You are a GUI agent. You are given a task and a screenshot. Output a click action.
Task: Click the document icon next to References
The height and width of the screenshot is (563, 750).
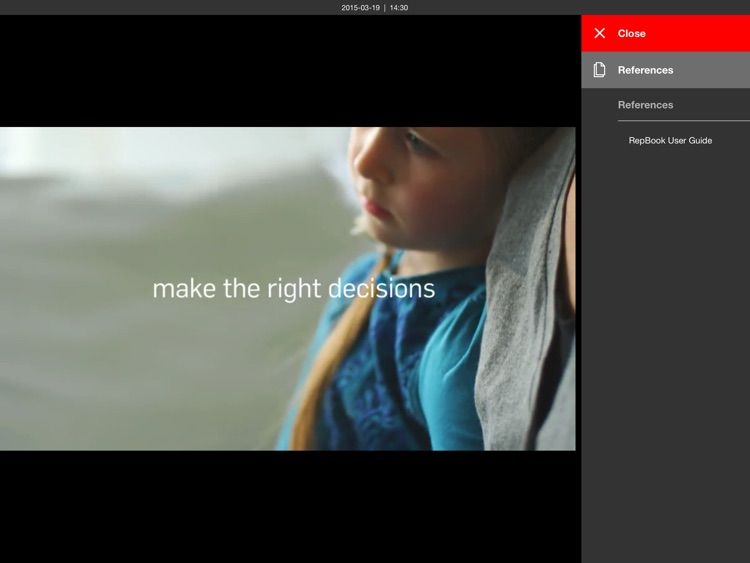click(599, 70)
